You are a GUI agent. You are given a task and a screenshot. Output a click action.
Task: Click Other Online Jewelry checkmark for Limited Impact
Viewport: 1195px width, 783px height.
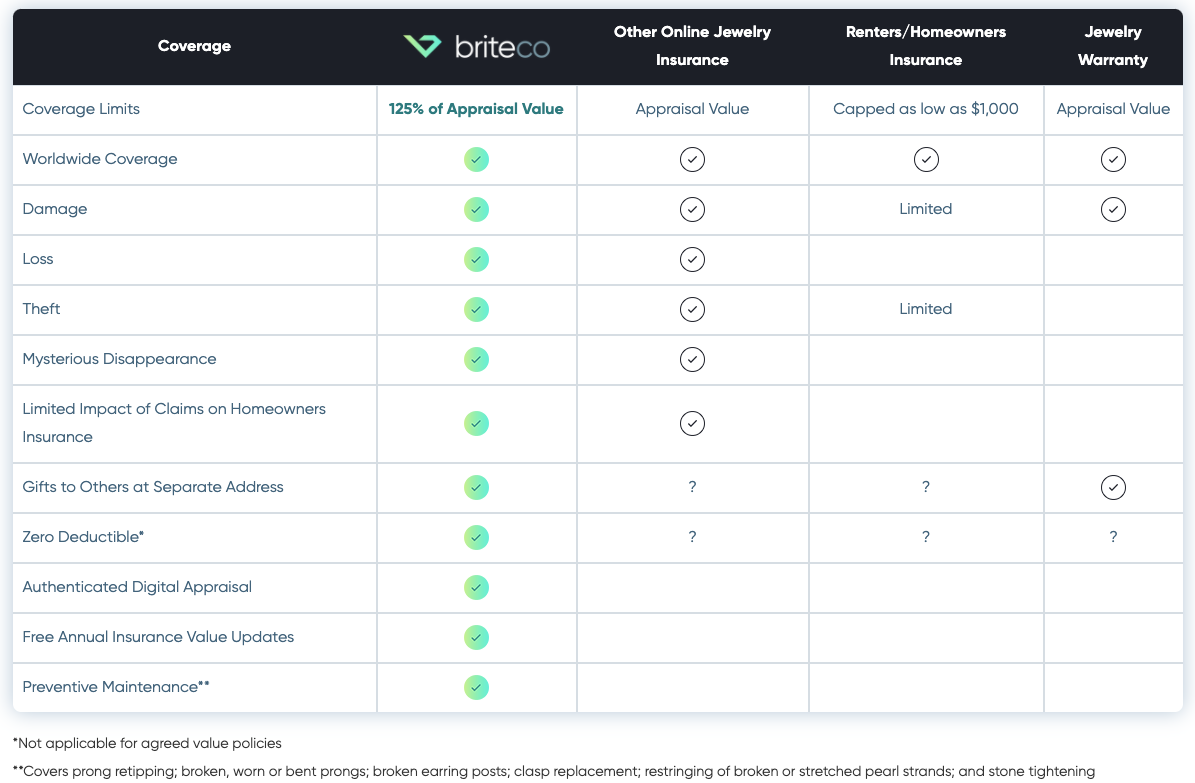coord(692,423)
